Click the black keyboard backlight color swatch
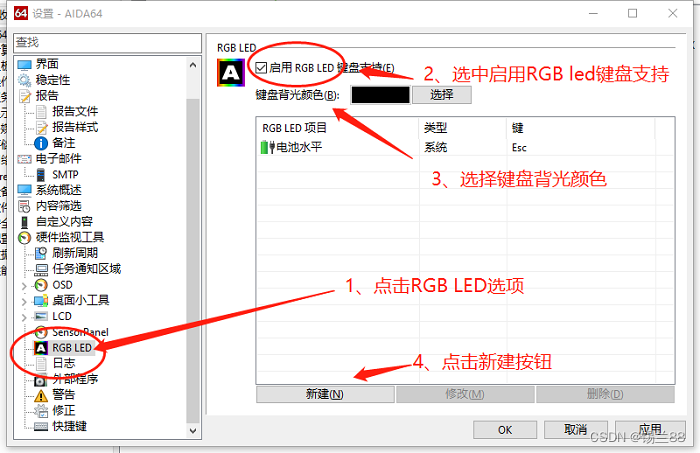Viewport: 700px width, 453px height. 380,95
